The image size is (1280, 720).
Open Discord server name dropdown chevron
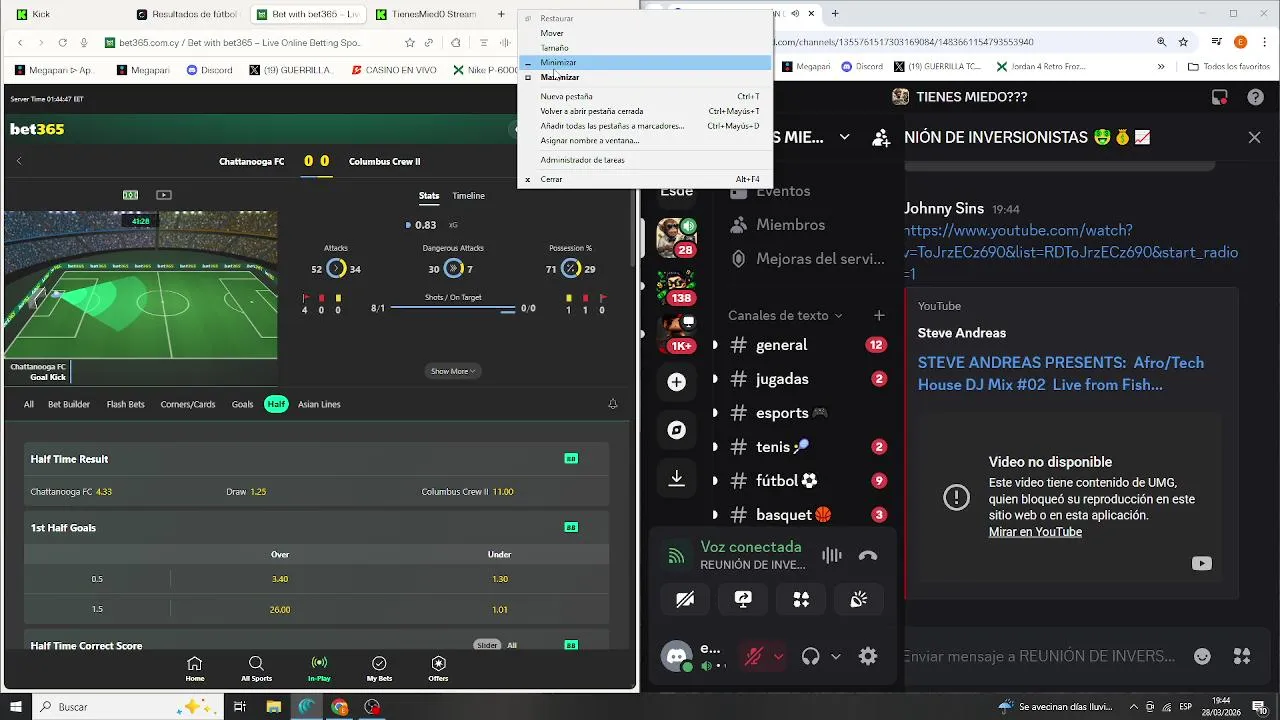pyautogui.click(x=845, y=138)
